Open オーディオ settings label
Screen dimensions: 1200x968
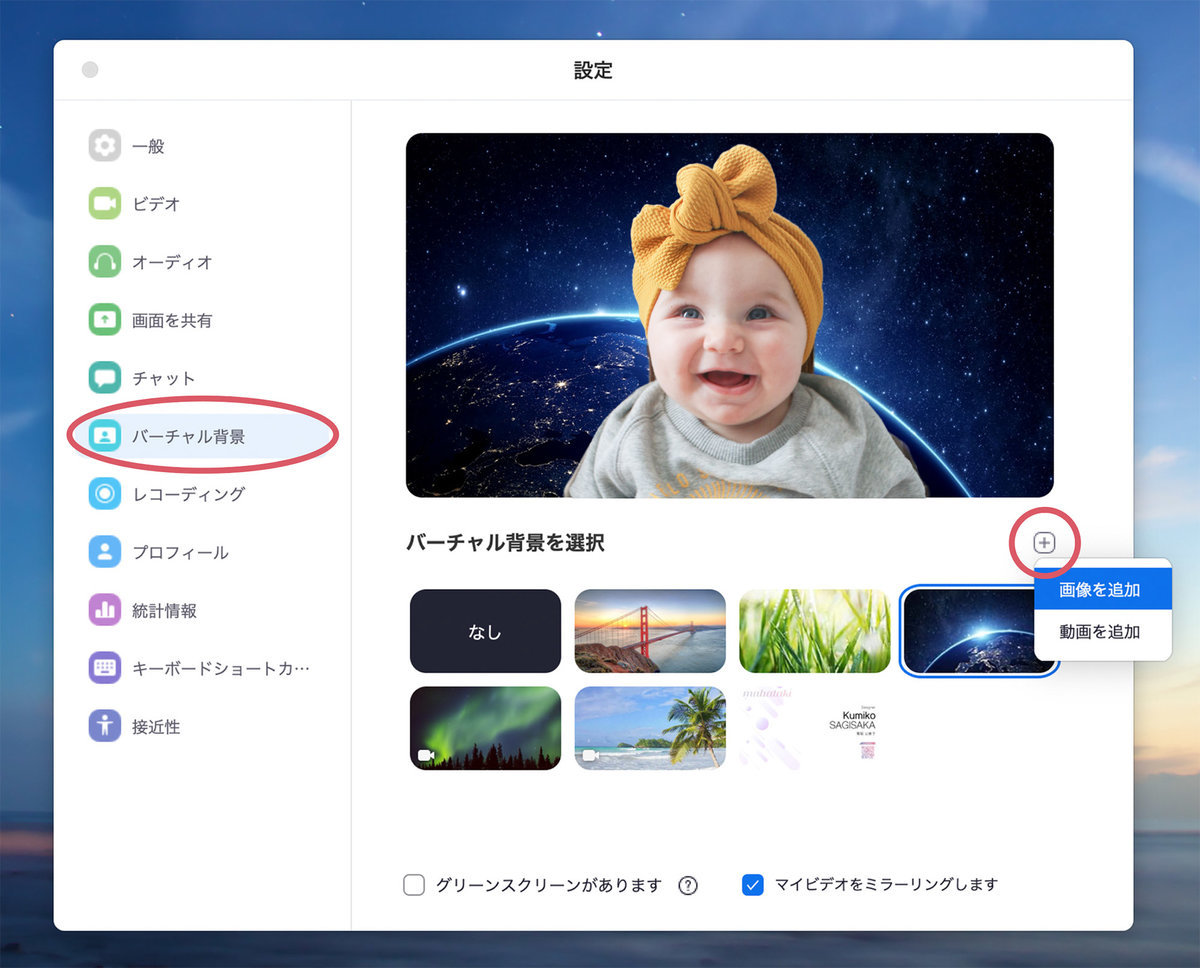pyautogui.click(x=172, y=262)
